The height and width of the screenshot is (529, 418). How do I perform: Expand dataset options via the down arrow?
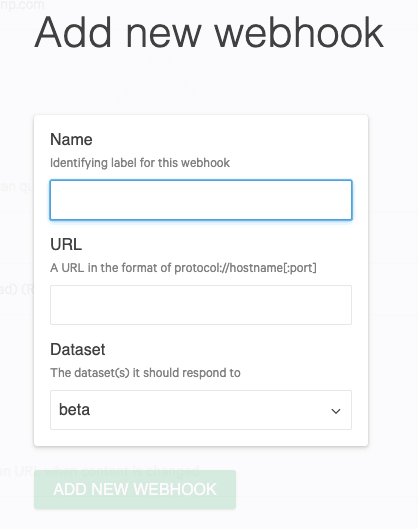[335, 411]
